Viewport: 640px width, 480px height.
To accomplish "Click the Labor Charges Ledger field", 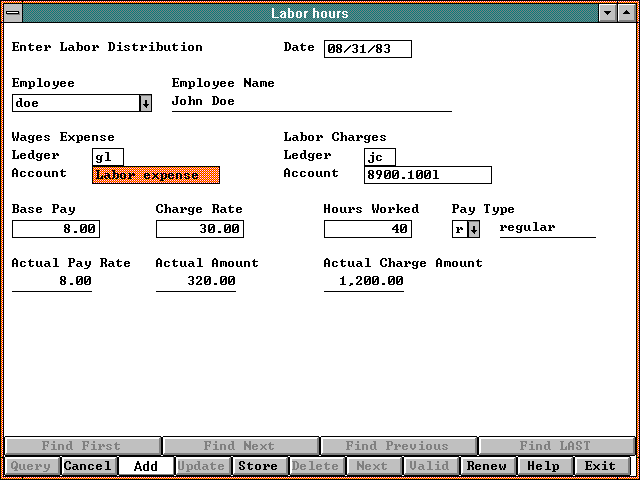I will (380, 157).
